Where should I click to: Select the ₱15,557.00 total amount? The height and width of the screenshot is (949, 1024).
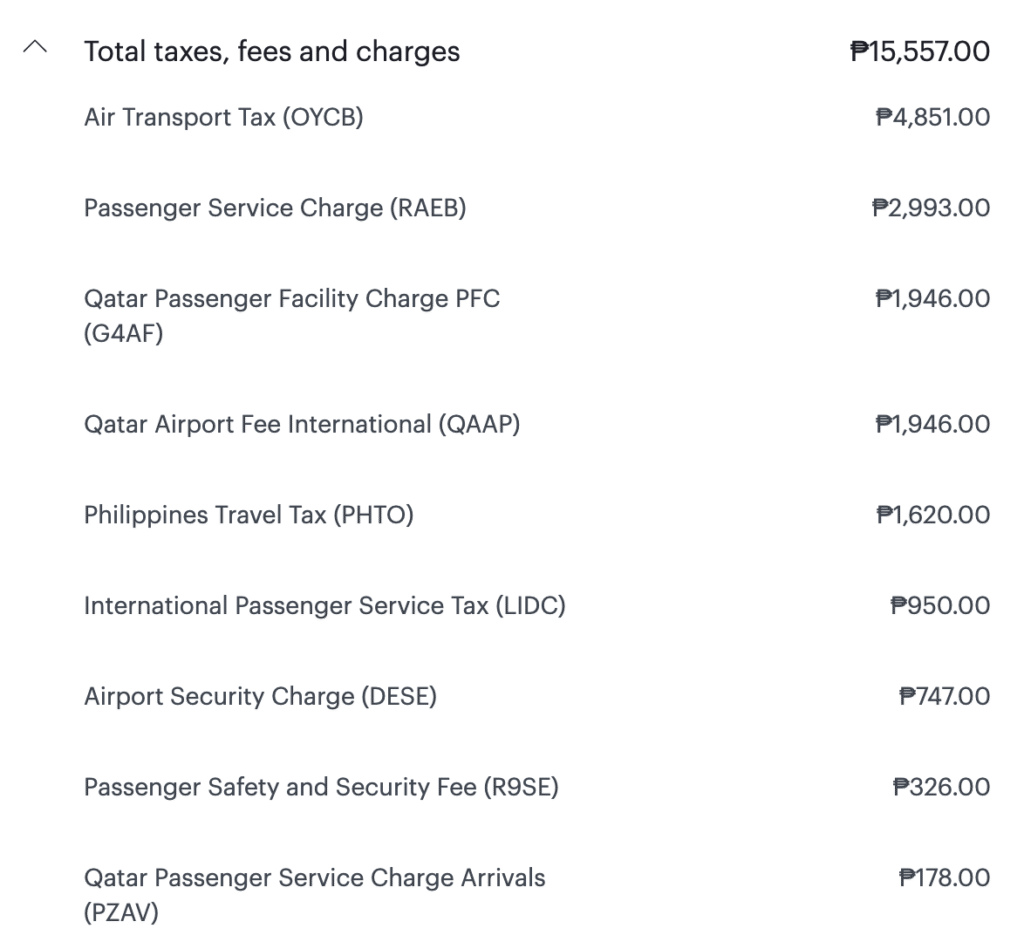coord(920,52)
